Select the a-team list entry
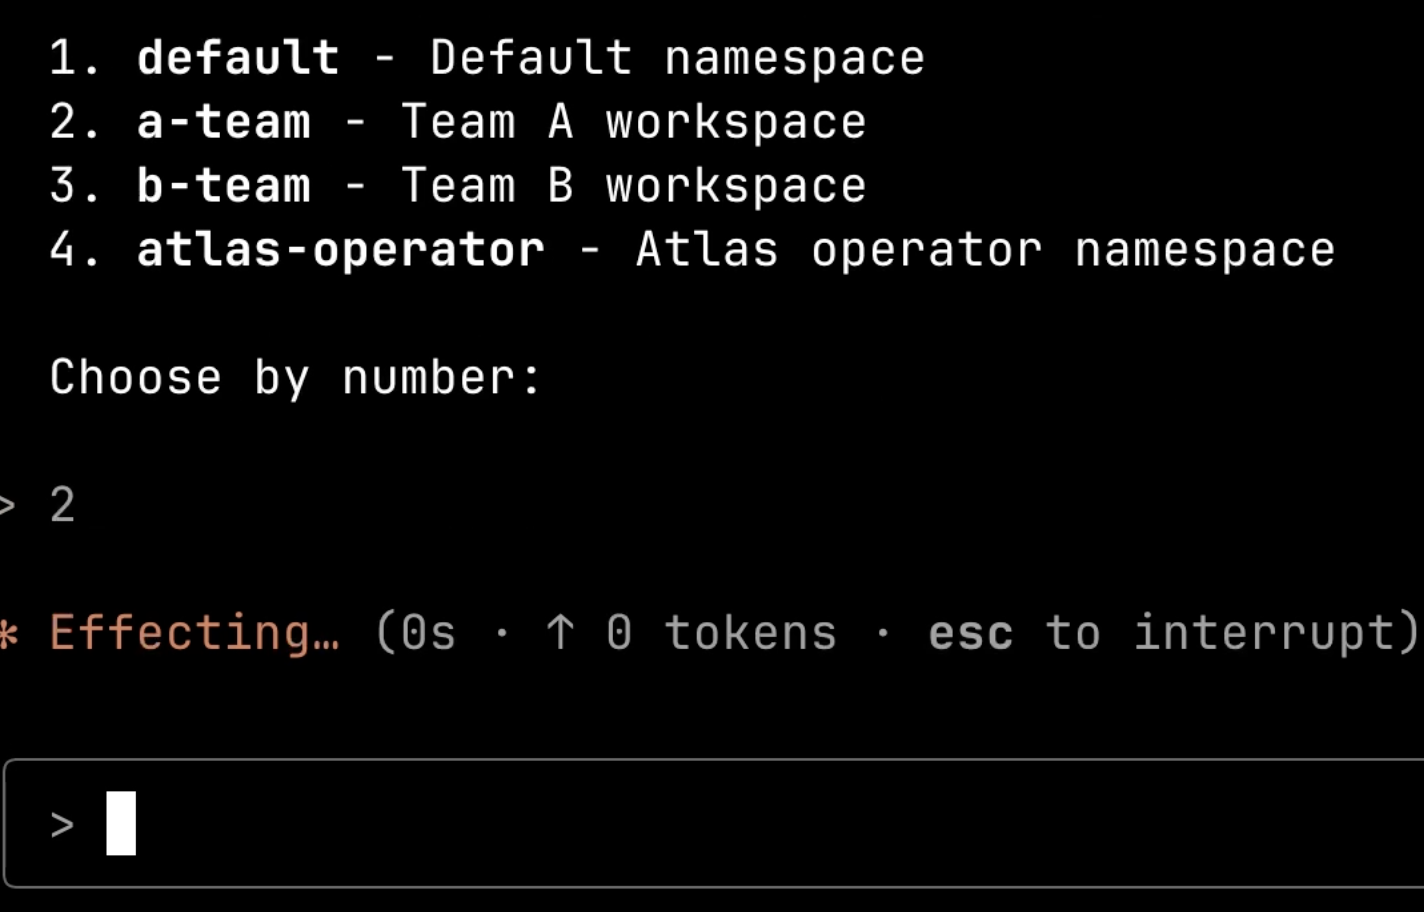The image size is (1424, 912). click(458, 122)
